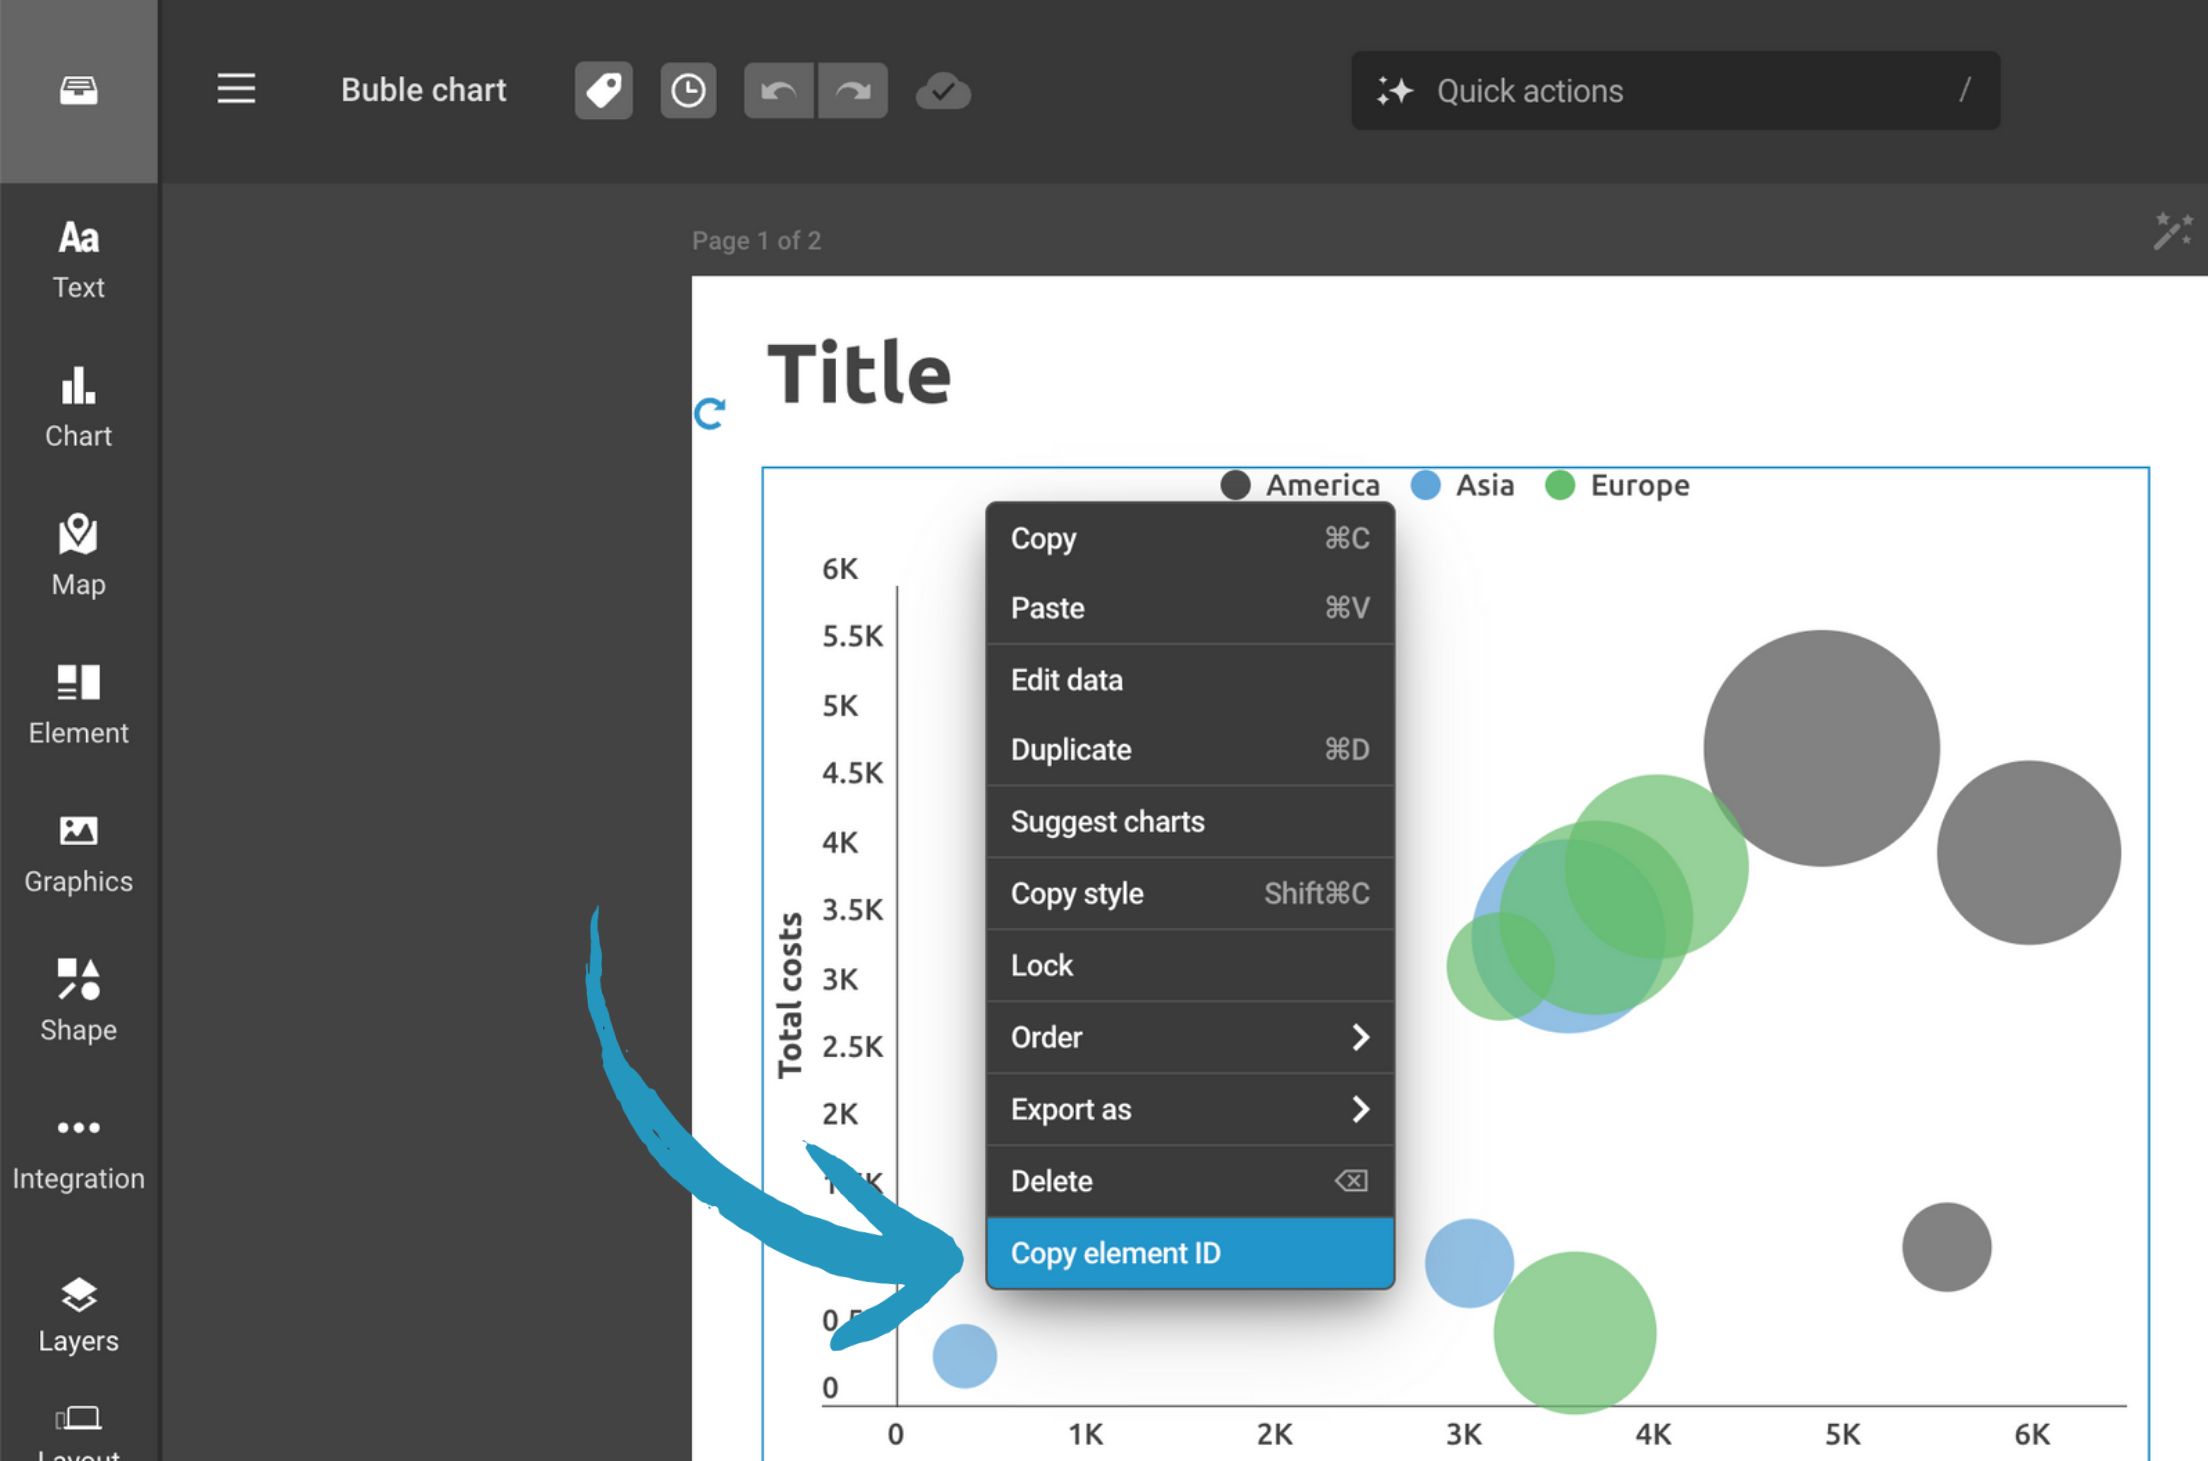
Task: Check cloud sync status icon
Action: coord(941,90)
